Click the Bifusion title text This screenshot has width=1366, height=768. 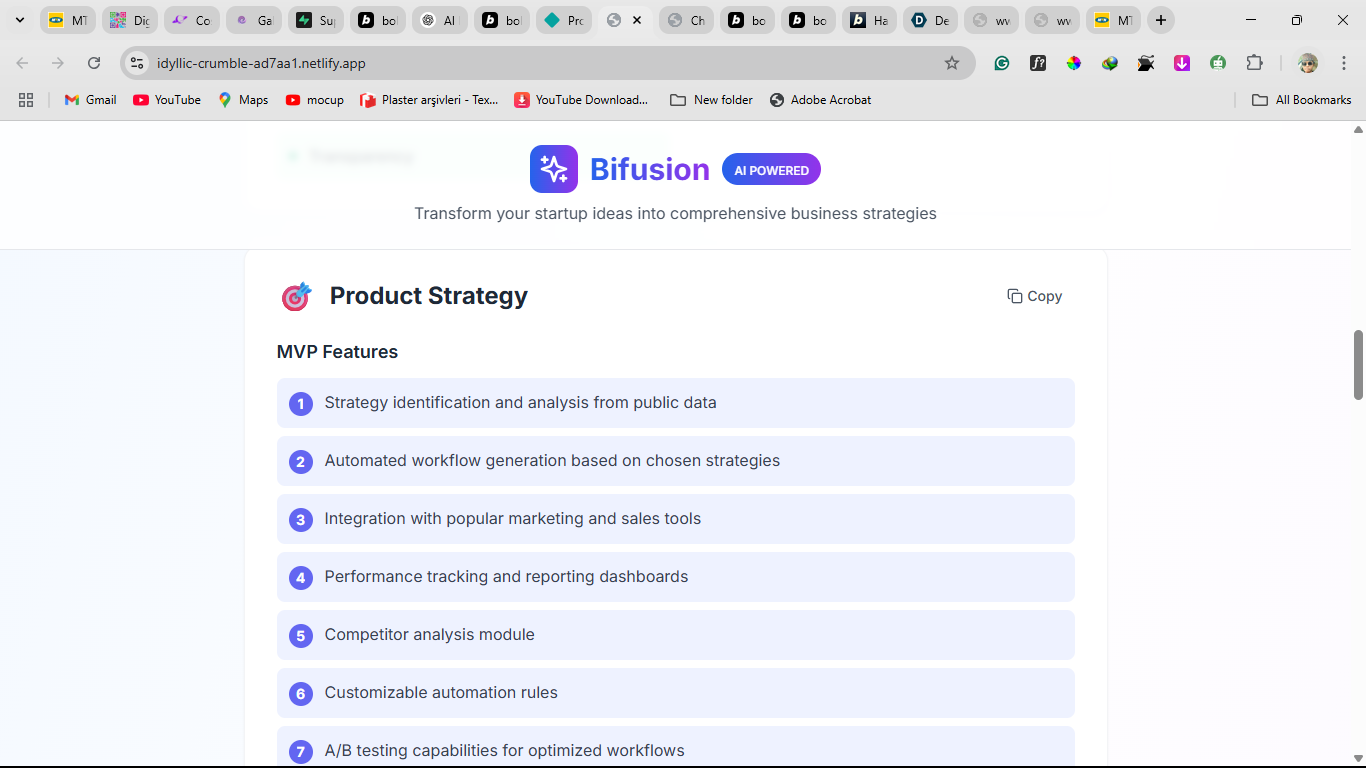[650, 169]
